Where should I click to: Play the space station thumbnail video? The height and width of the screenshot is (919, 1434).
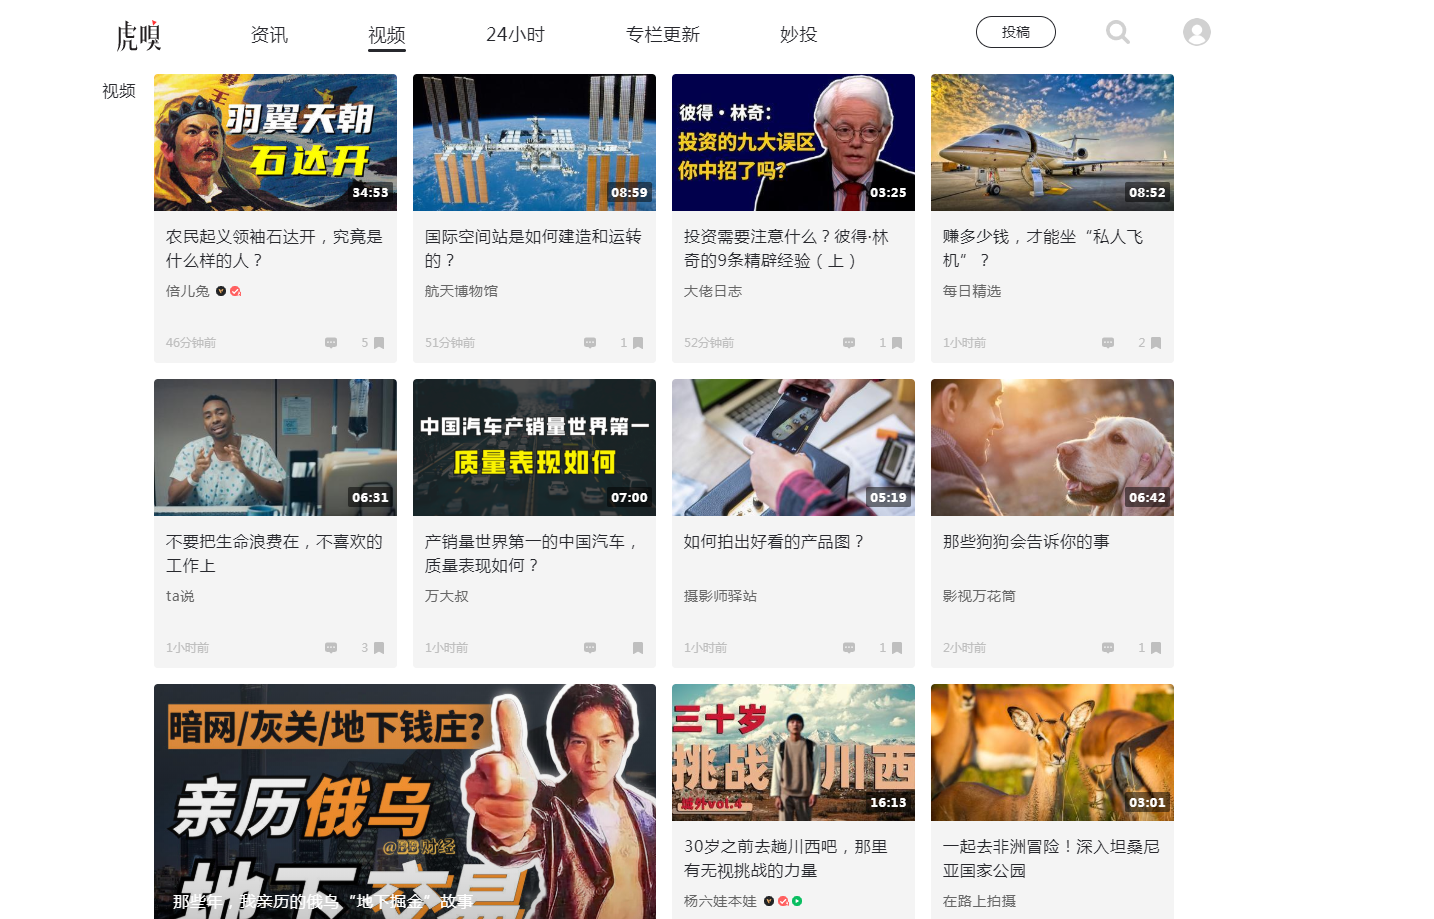(534, 142)
